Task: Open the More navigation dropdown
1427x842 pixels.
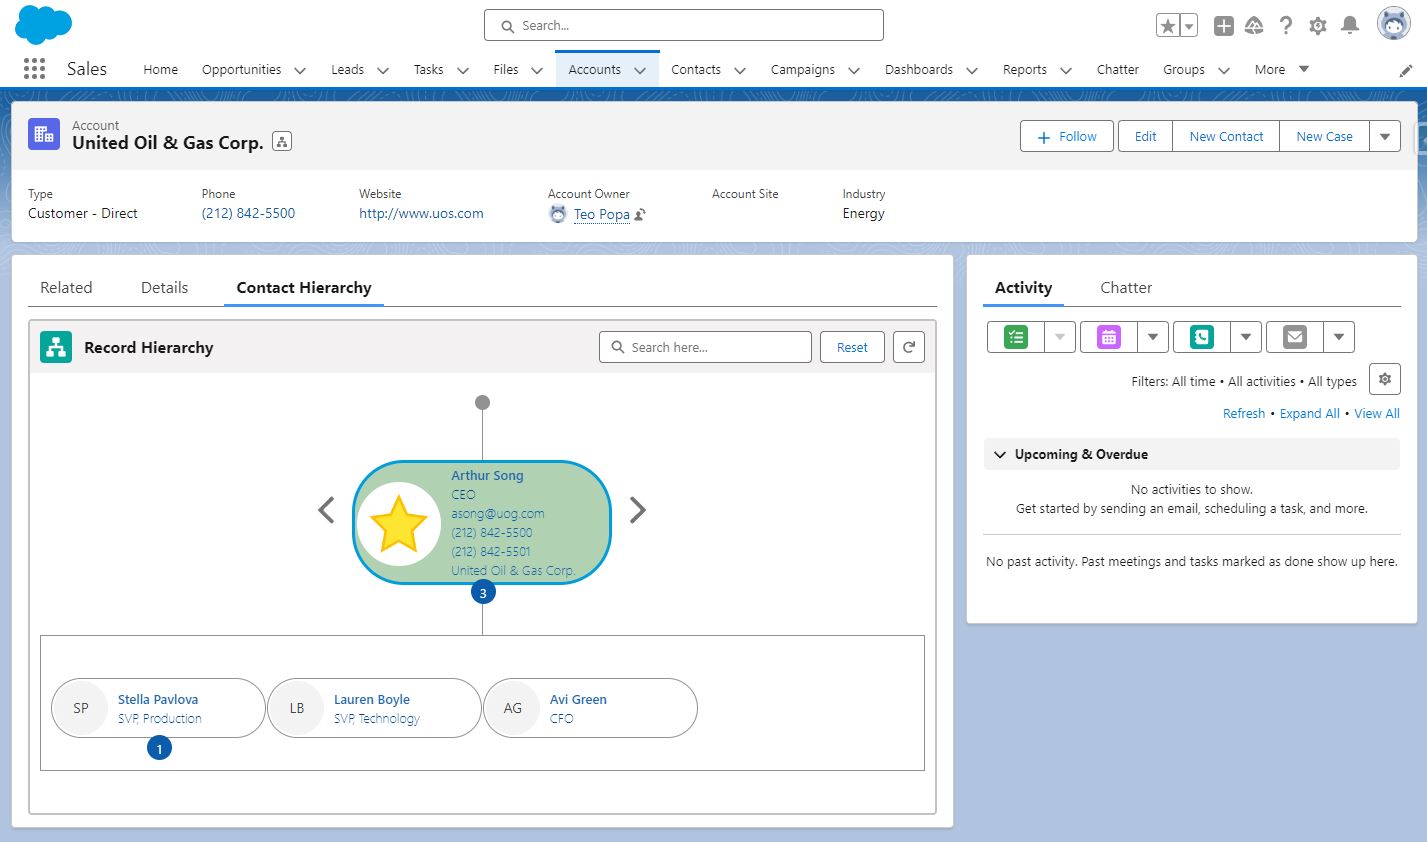Action: [x=1282, y=69]
